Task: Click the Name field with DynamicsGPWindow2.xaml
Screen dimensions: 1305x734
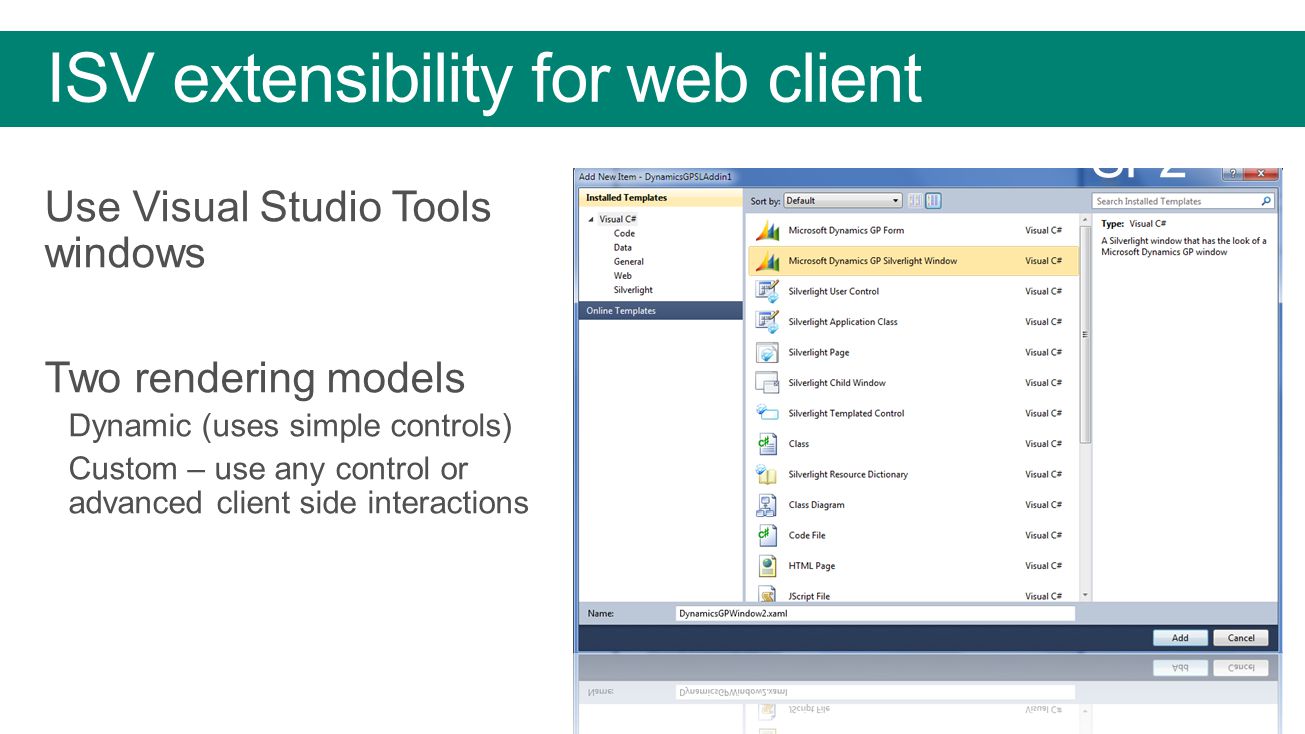Action: 875,613
